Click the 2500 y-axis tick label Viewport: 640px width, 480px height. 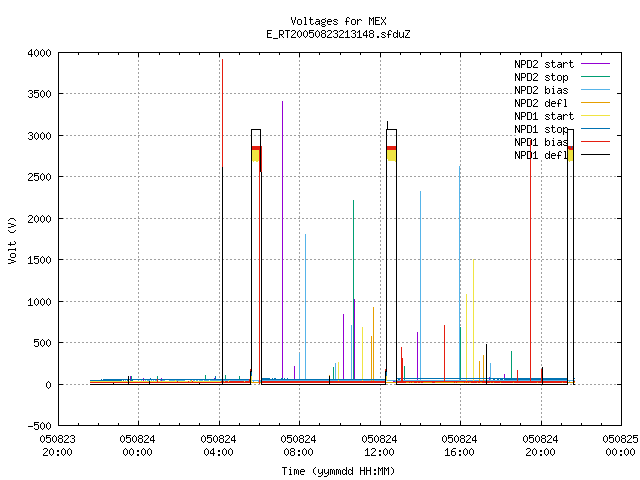(39, 177)
